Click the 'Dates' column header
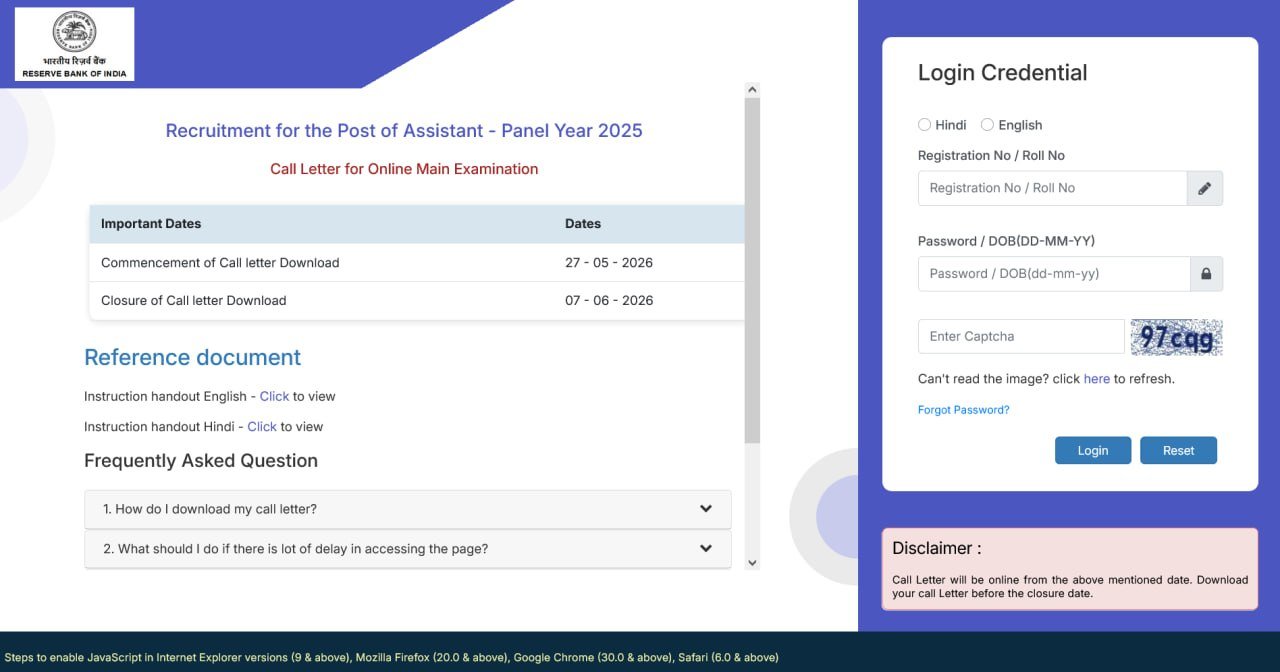 583,224
